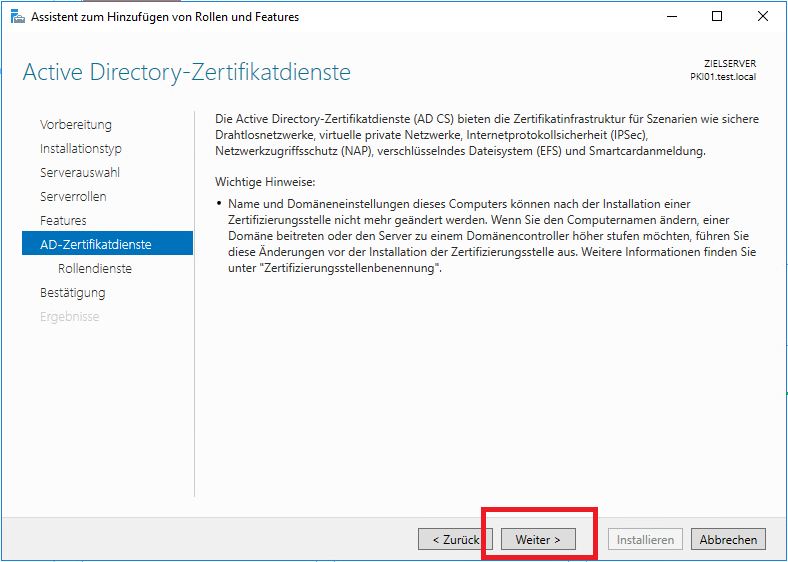Screen dimensions: 788x562
Task: Open the Rollendienste sub-step
Action: point(95,269)
